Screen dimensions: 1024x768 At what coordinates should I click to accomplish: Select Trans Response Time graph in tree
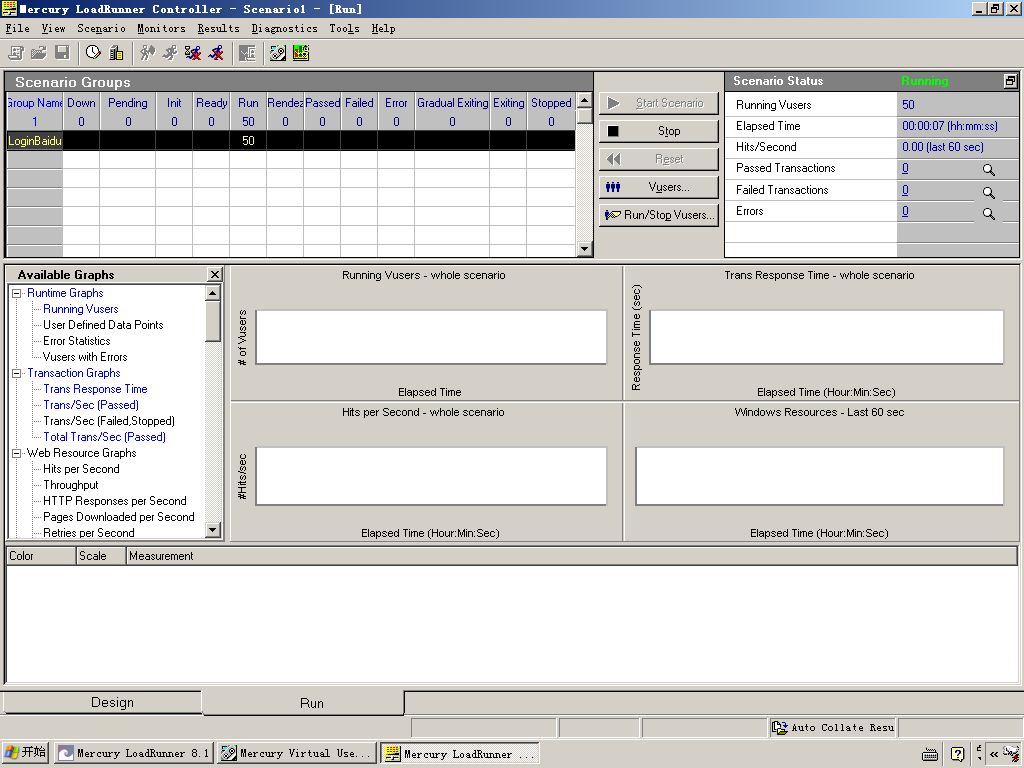95,389
